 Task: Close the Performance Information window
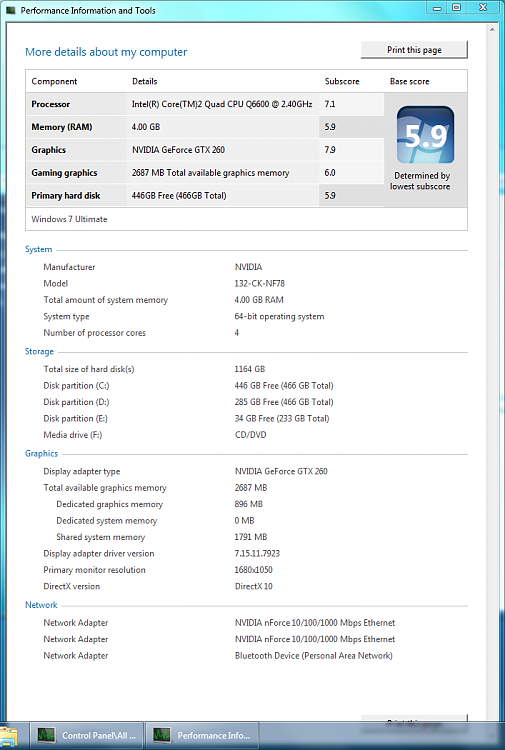pyautogui.click(x=483, y=8)
